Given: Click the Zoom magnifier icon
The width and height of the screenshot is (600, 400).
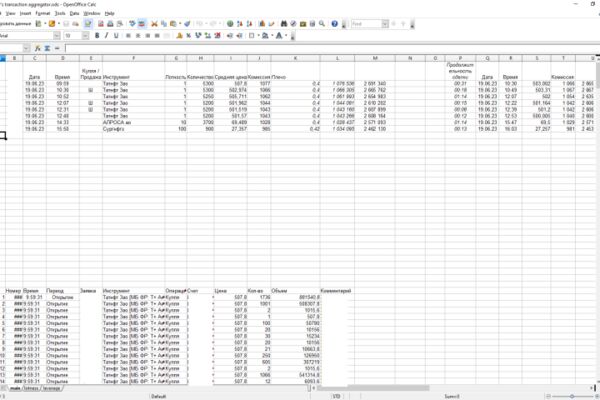Looking at the screenshot, I should coord(322,24).
